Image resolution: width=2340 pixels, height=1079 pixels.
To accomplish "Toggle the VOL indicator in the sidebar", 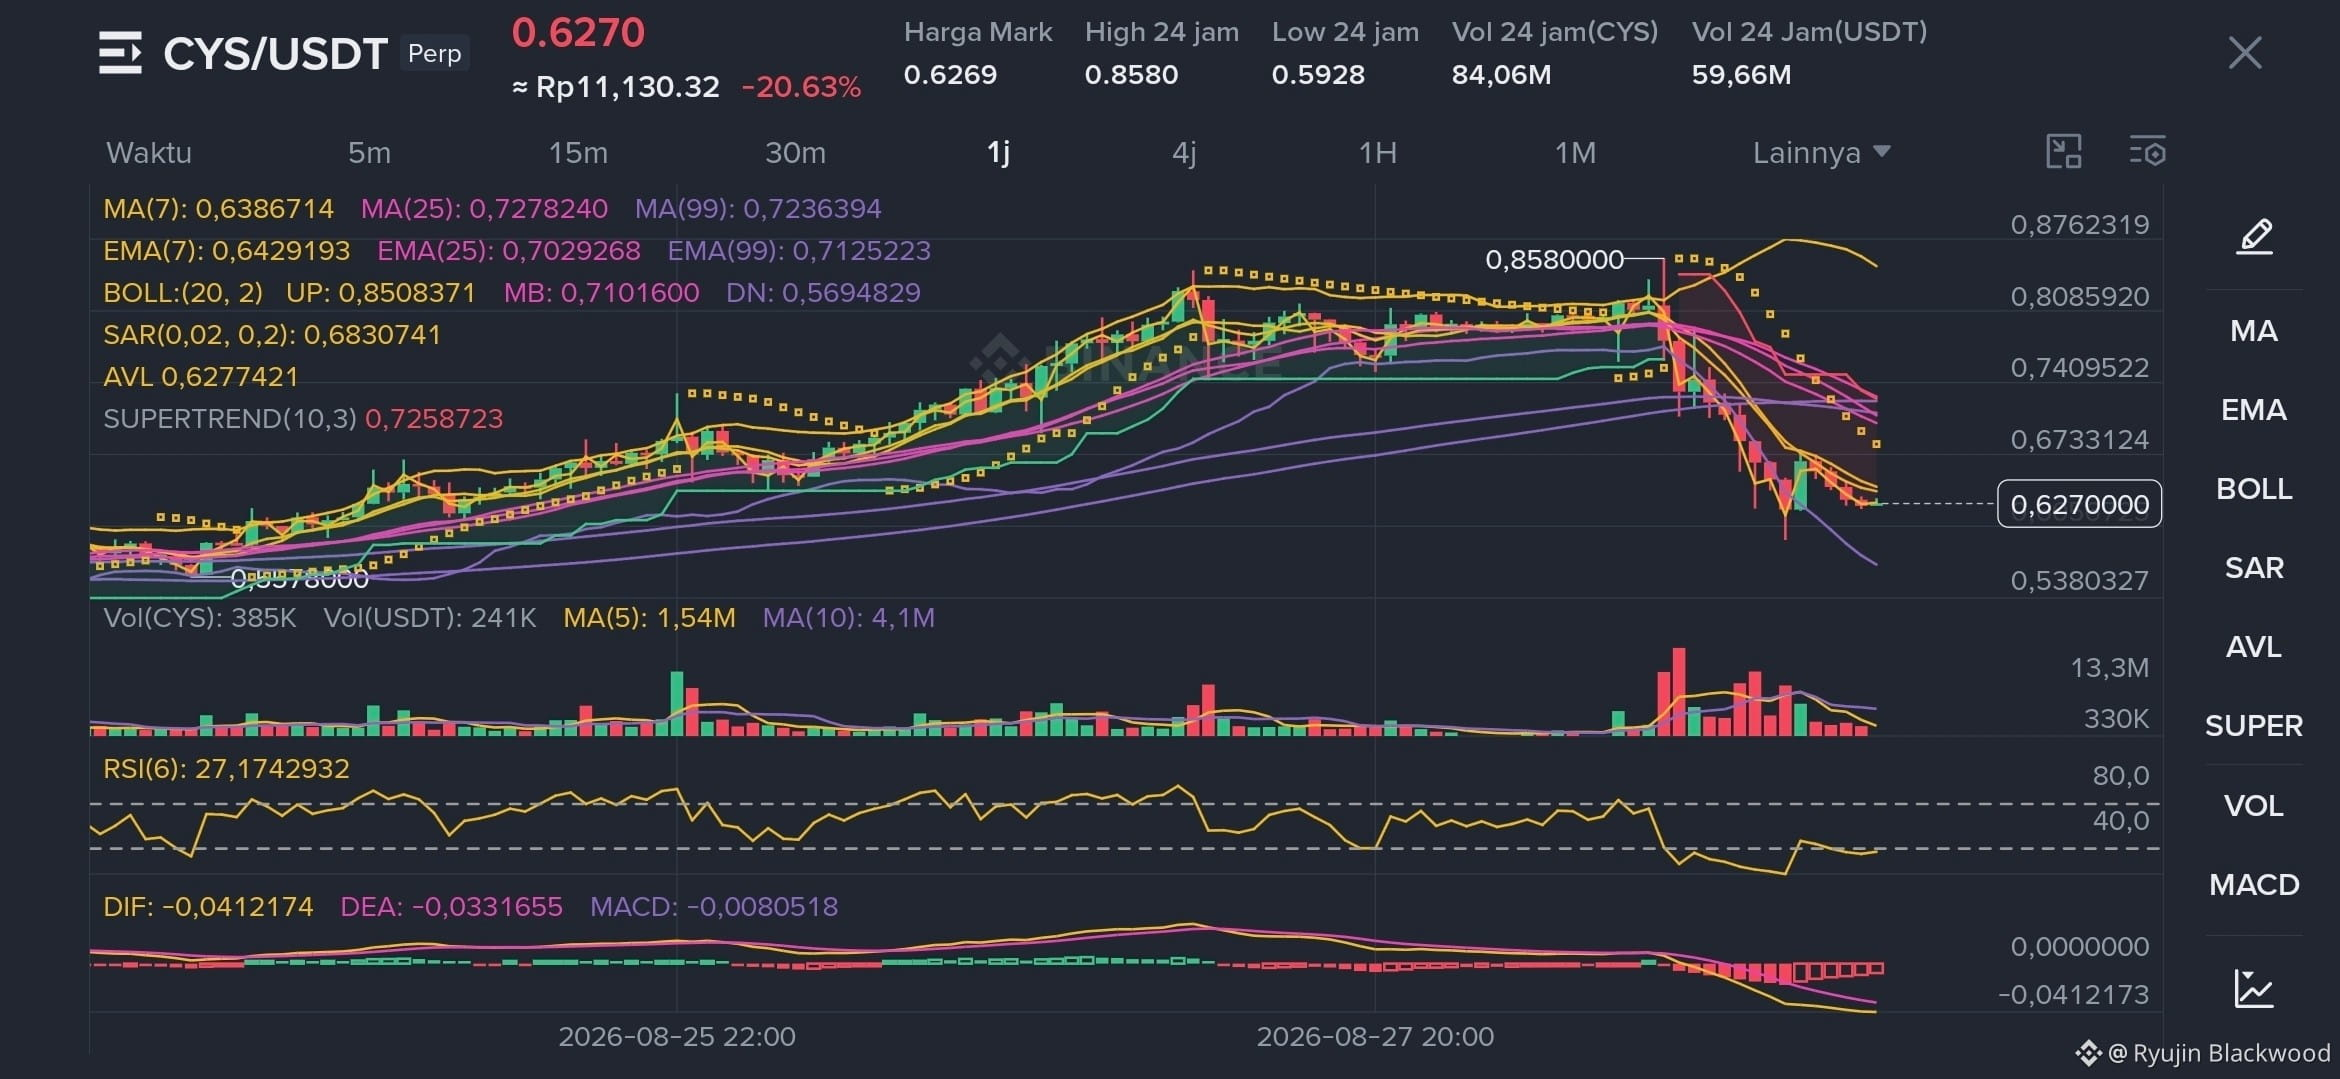I will 2254,806.
